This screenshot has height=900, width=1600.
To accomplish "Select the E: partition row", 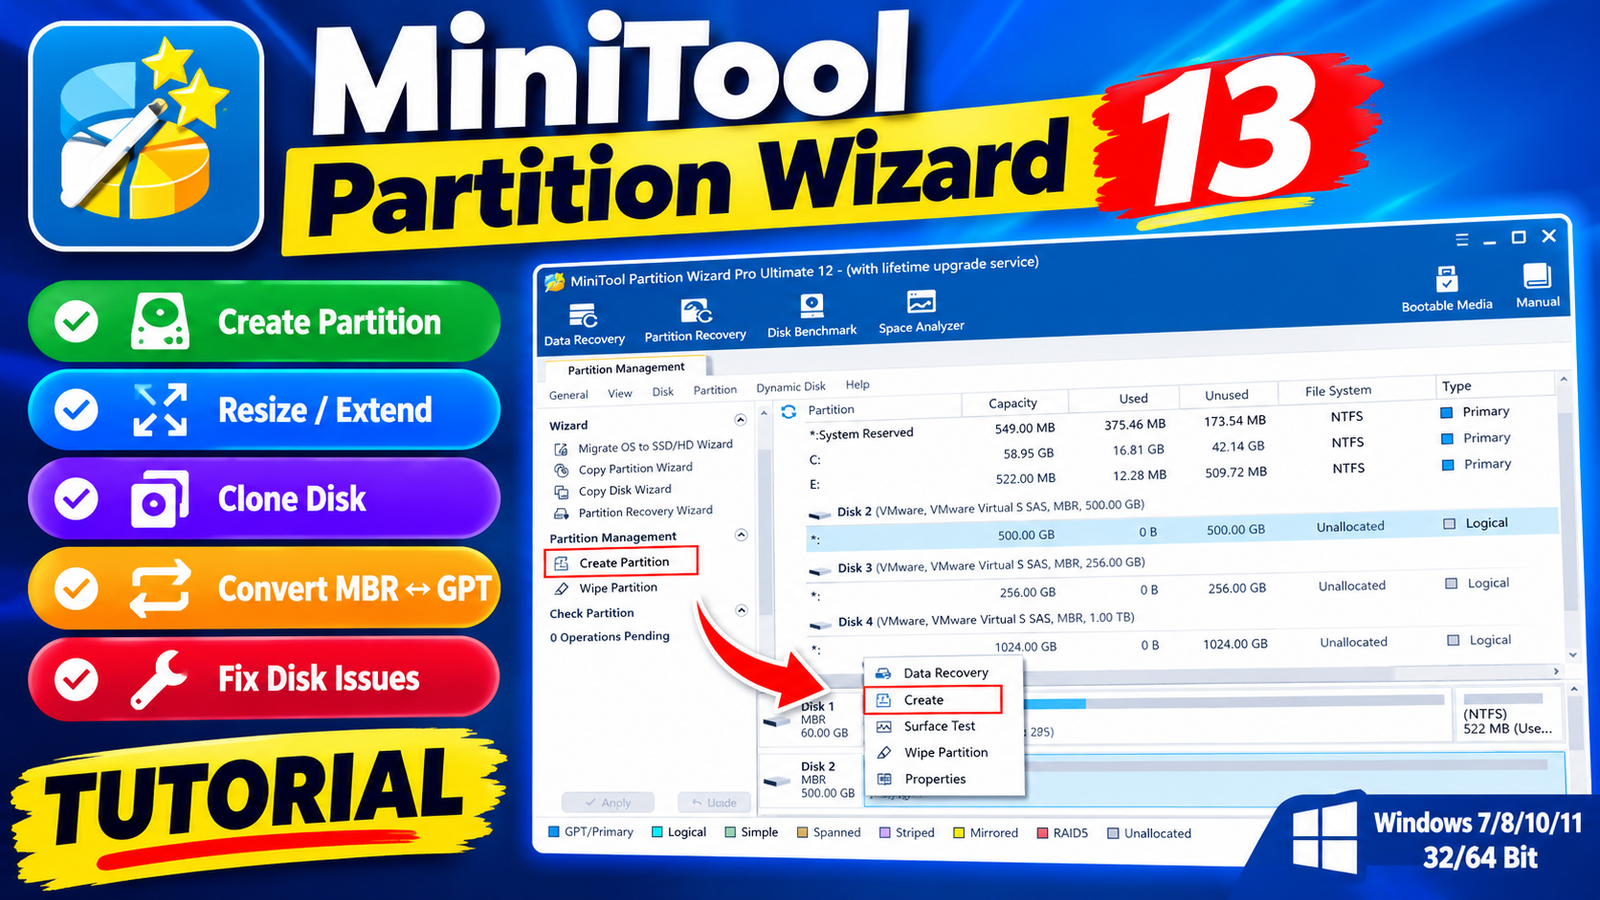I will coord(1180,476).
